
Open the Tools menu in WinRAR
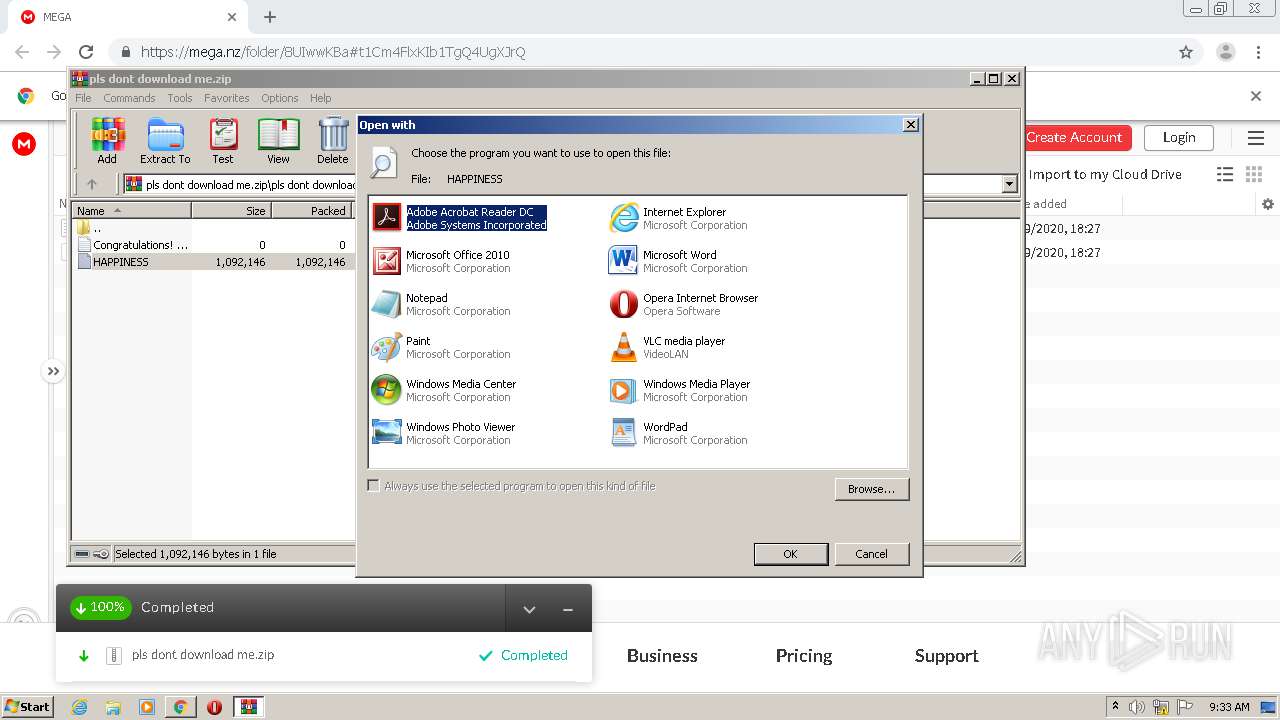point(180,98)
